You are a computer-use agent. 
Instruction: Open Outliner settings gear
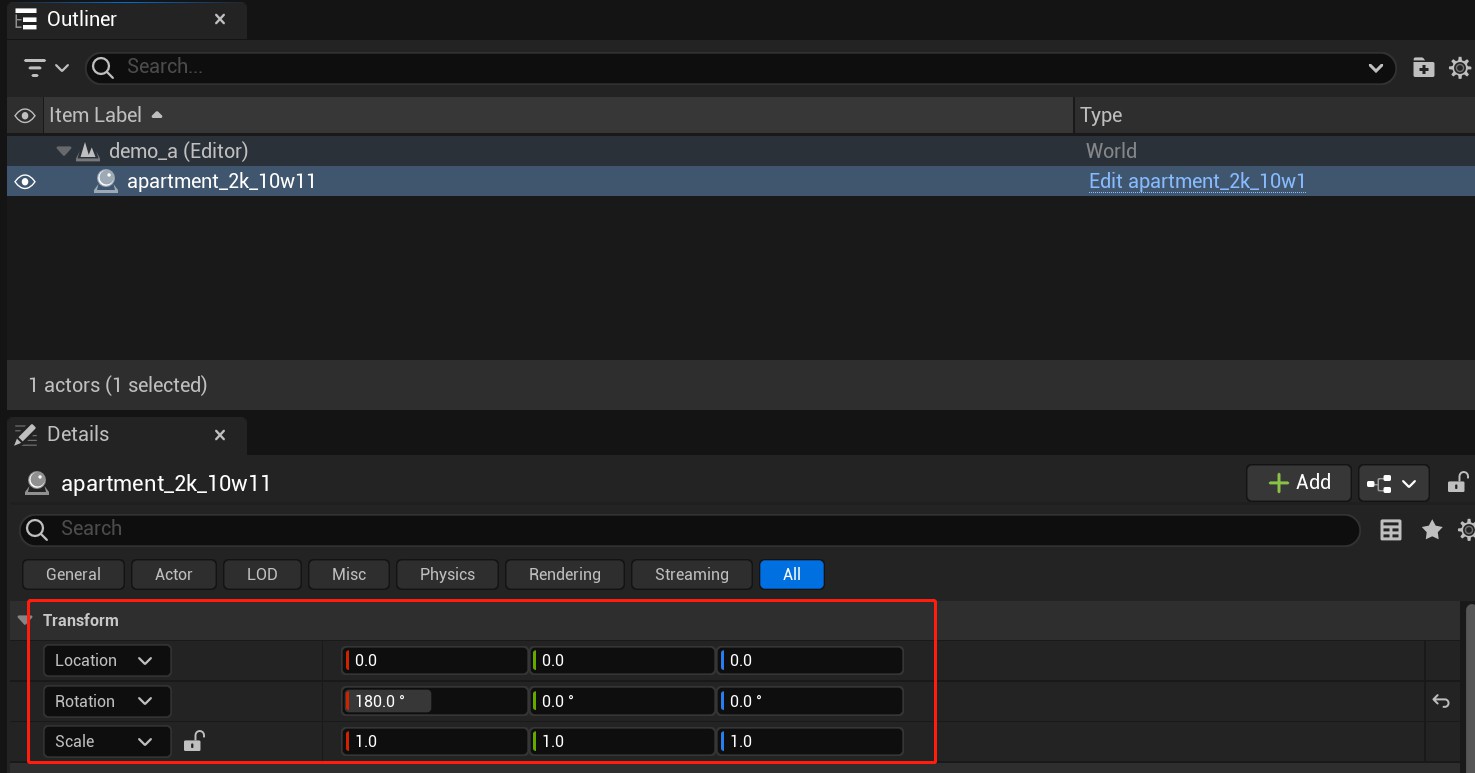1460,68
